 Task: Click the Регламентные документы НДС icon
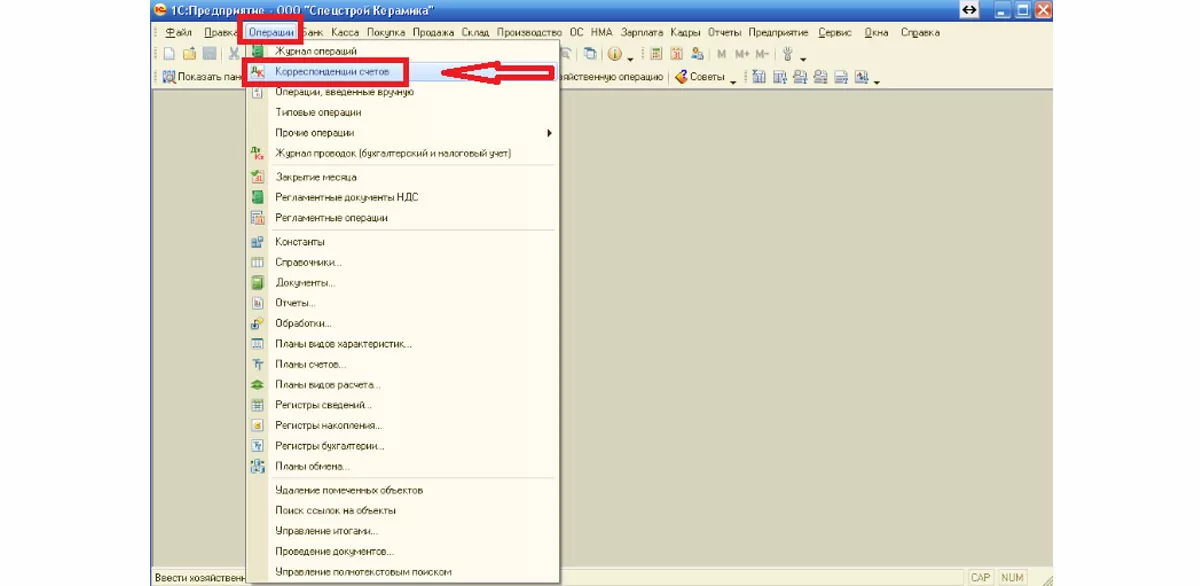tap(257, 197)
